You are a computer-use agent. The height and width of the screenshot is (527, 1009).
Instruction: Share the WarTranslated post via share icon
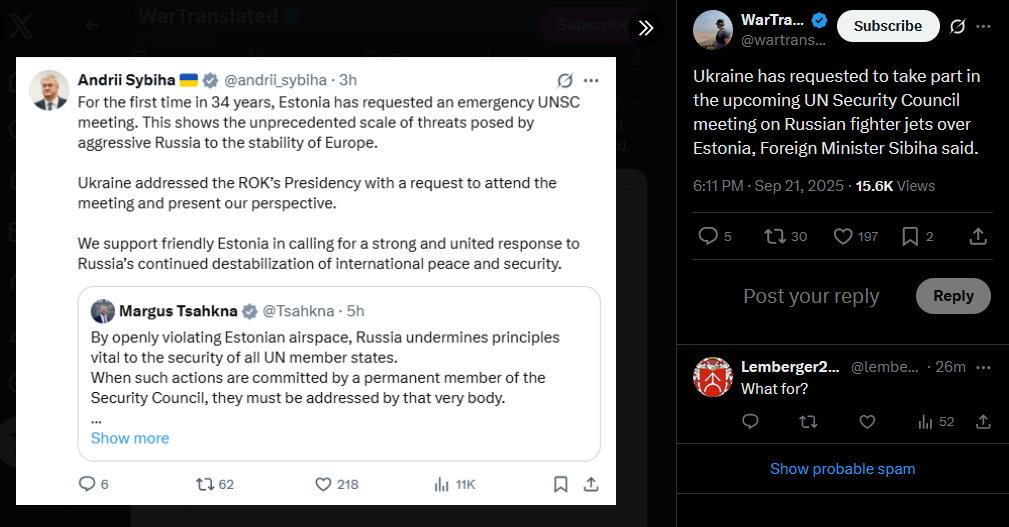click(x=978, y=236)
